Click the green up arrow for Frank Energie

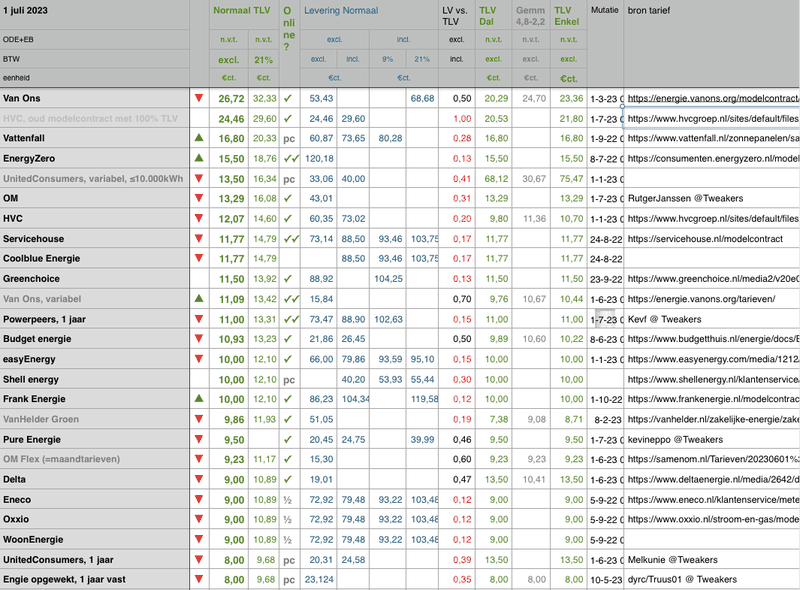click(x=199, y=398)
